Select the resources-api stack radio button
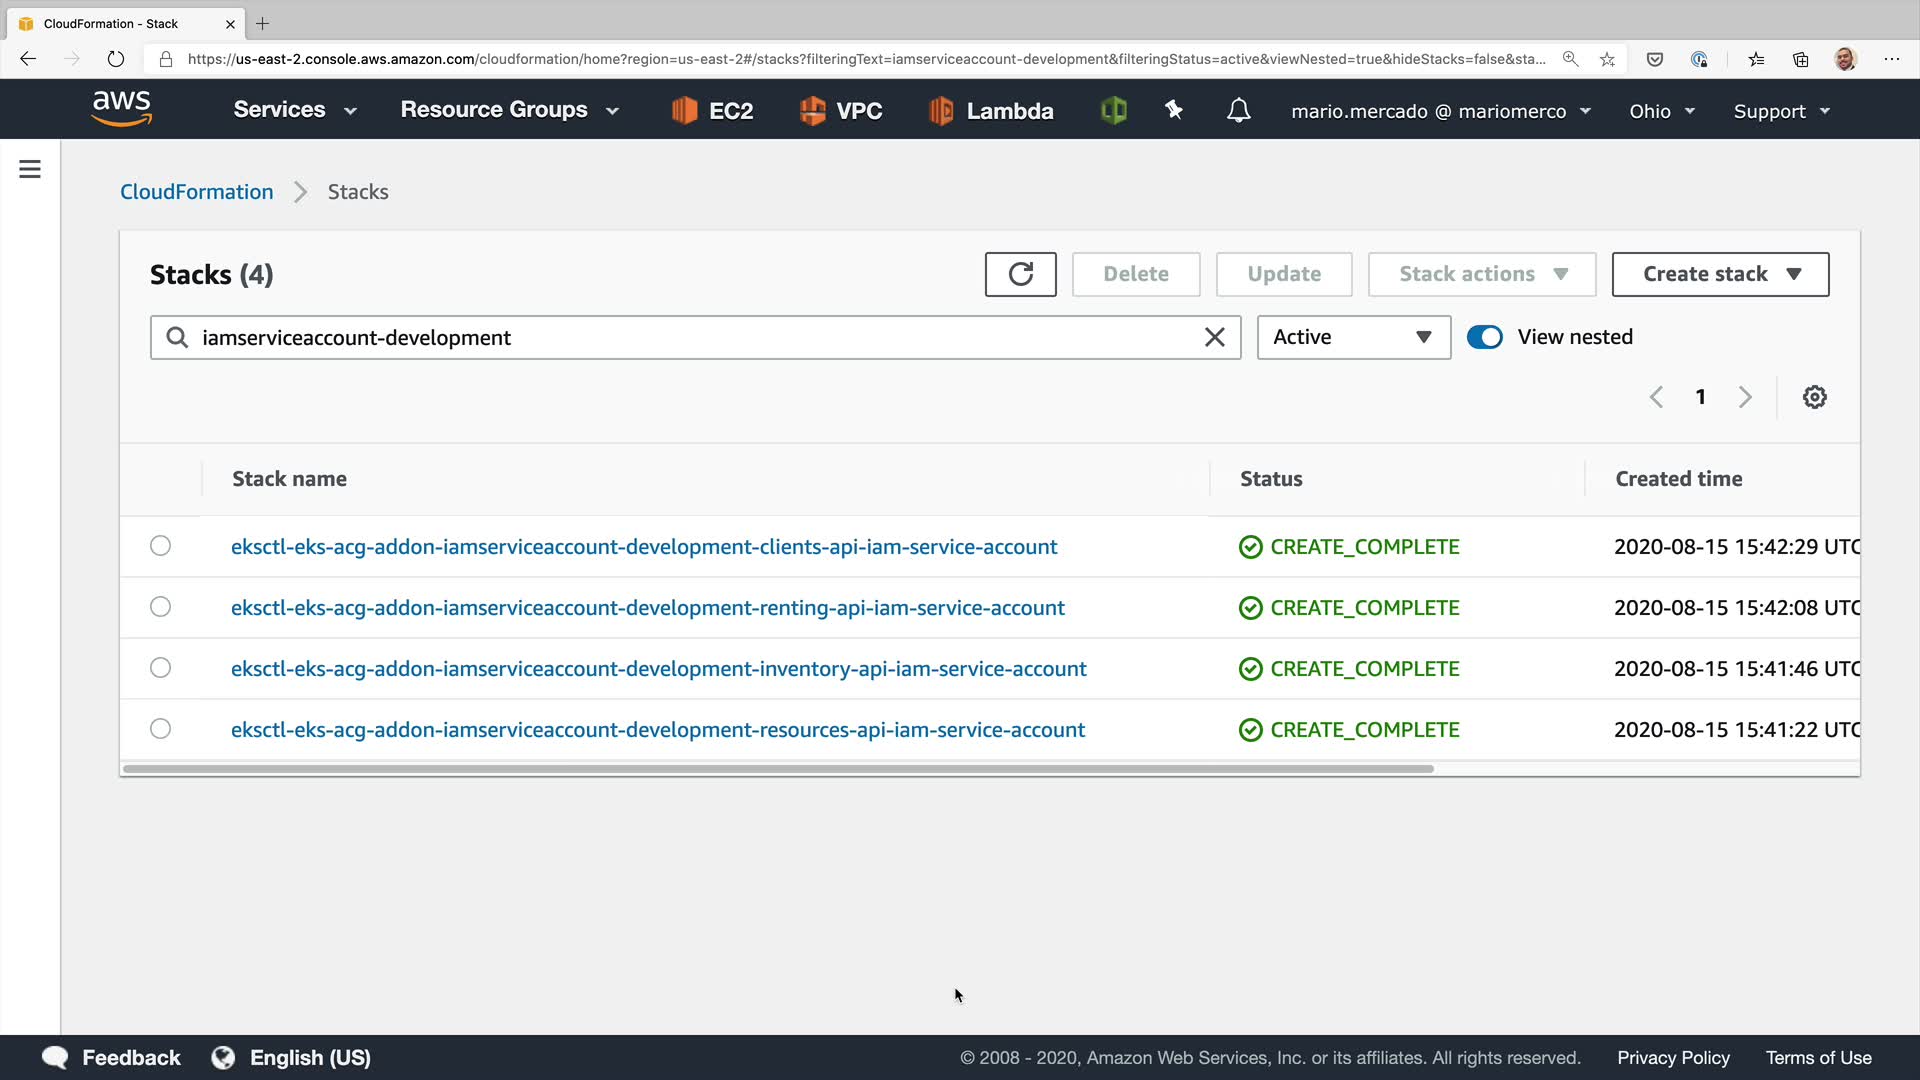This screenshot has height=1080, width=1920. [160, 729]
